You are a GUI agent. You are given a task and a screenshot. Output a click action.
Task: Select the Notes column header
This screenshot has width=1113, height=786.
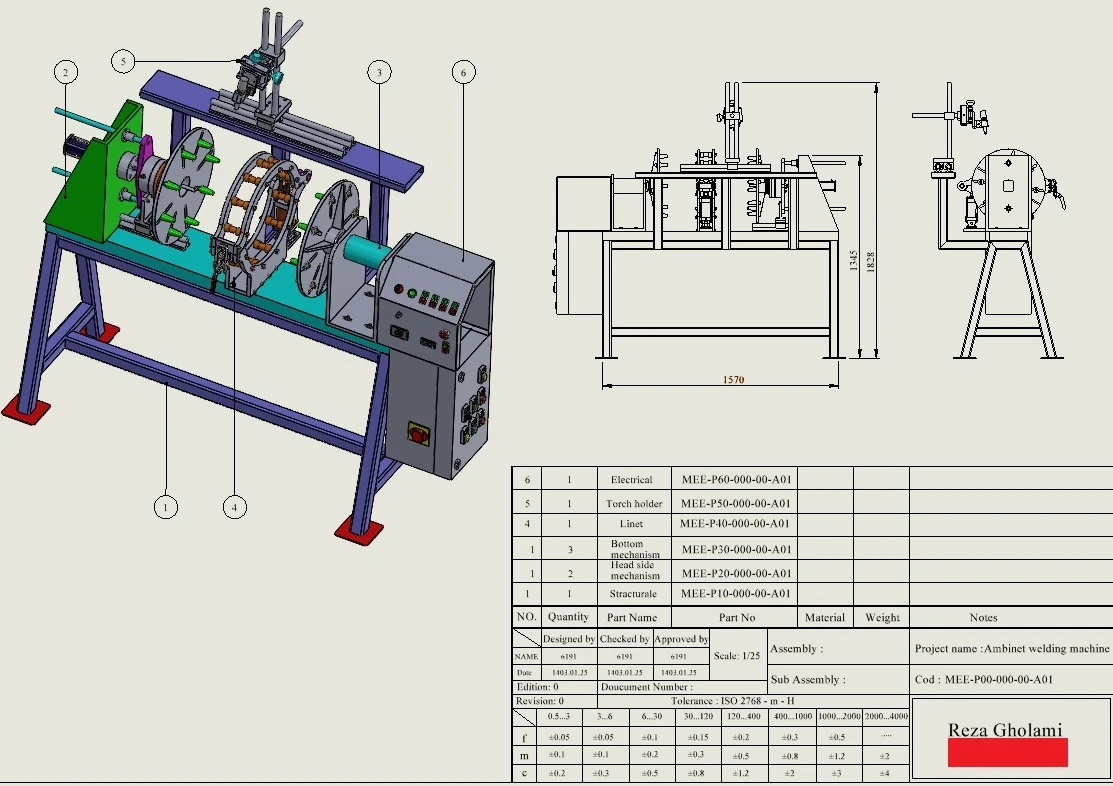tap(983, 618)
